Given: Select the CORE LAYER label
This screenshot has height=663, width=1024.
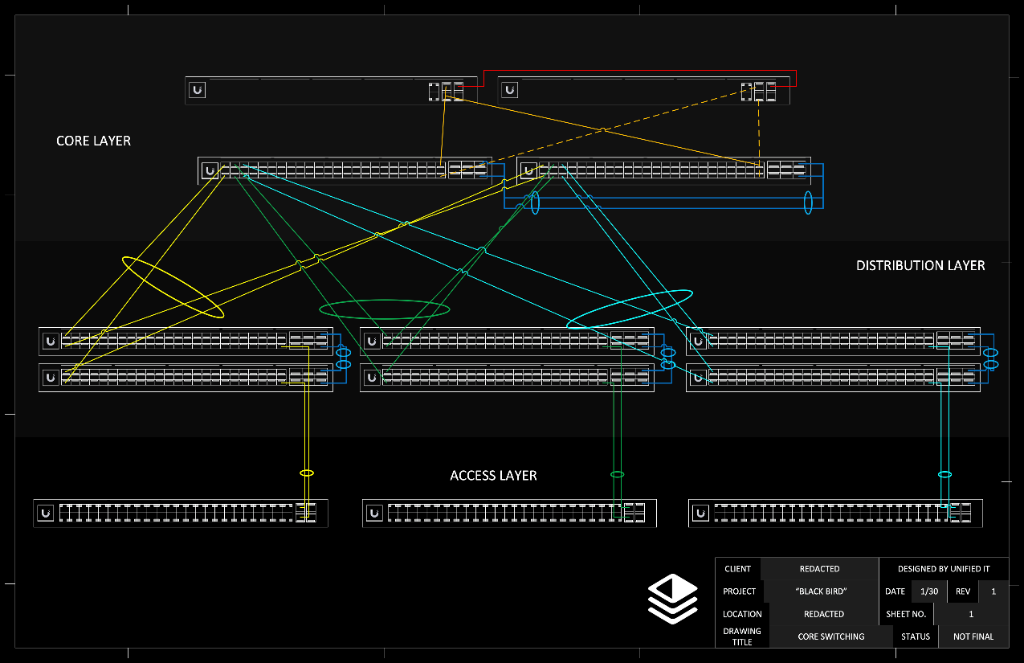Looking at the screenshot, I should [93, 141].
